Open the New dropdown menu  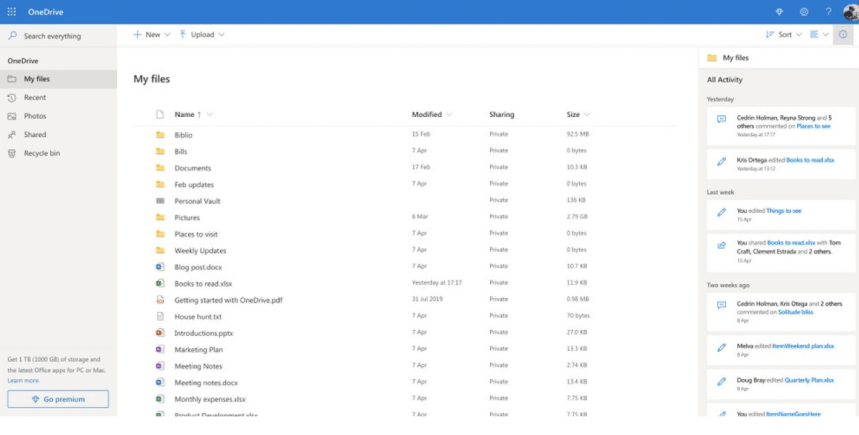tap(152, 35)
